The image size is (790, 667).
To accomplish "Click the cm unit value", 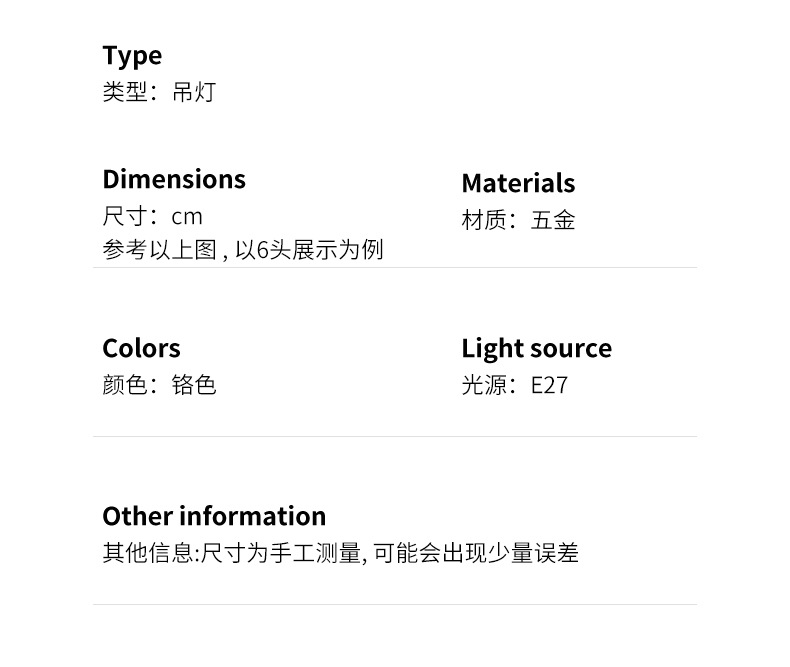I will 187,217.
